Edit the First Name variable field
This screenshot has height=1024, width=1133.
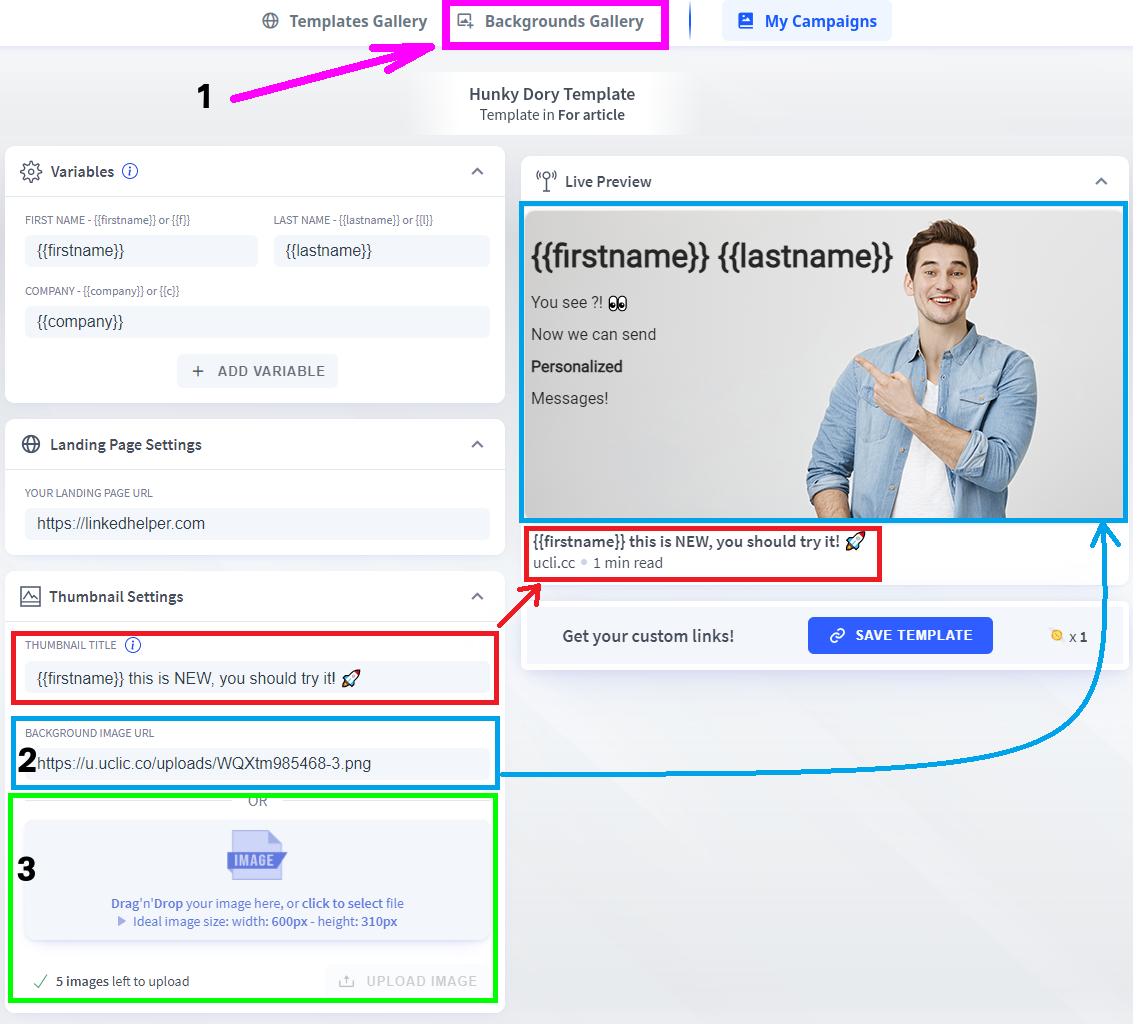pos(141,251)
